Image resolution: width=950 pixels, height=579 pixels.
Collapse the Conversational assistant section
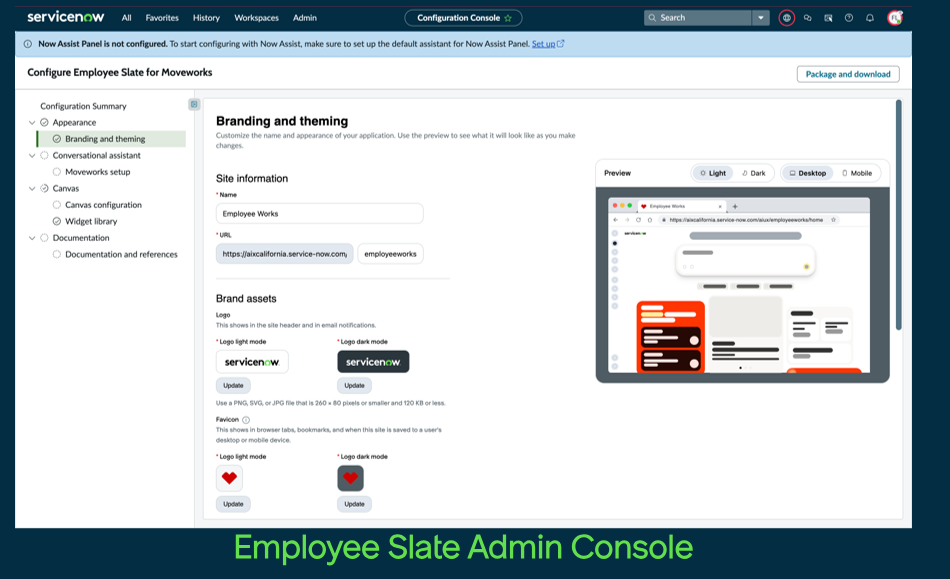pos(32,156)
